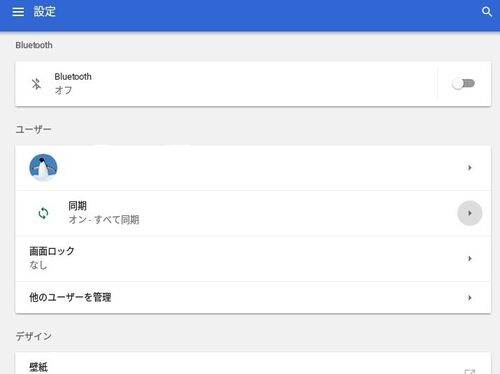
Task: Click the Bluetooth row label
Action: click(73, 77)
